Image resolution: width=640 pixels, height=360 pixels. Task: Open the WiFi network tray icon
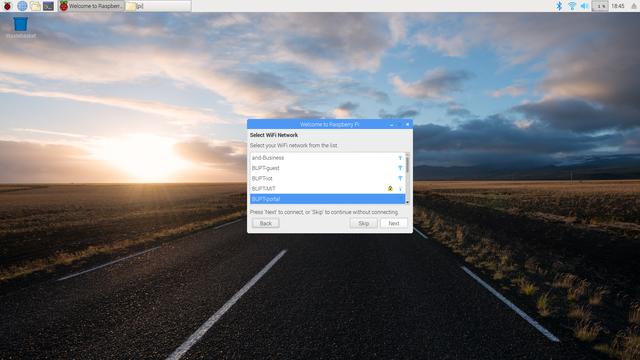point(572,6)
